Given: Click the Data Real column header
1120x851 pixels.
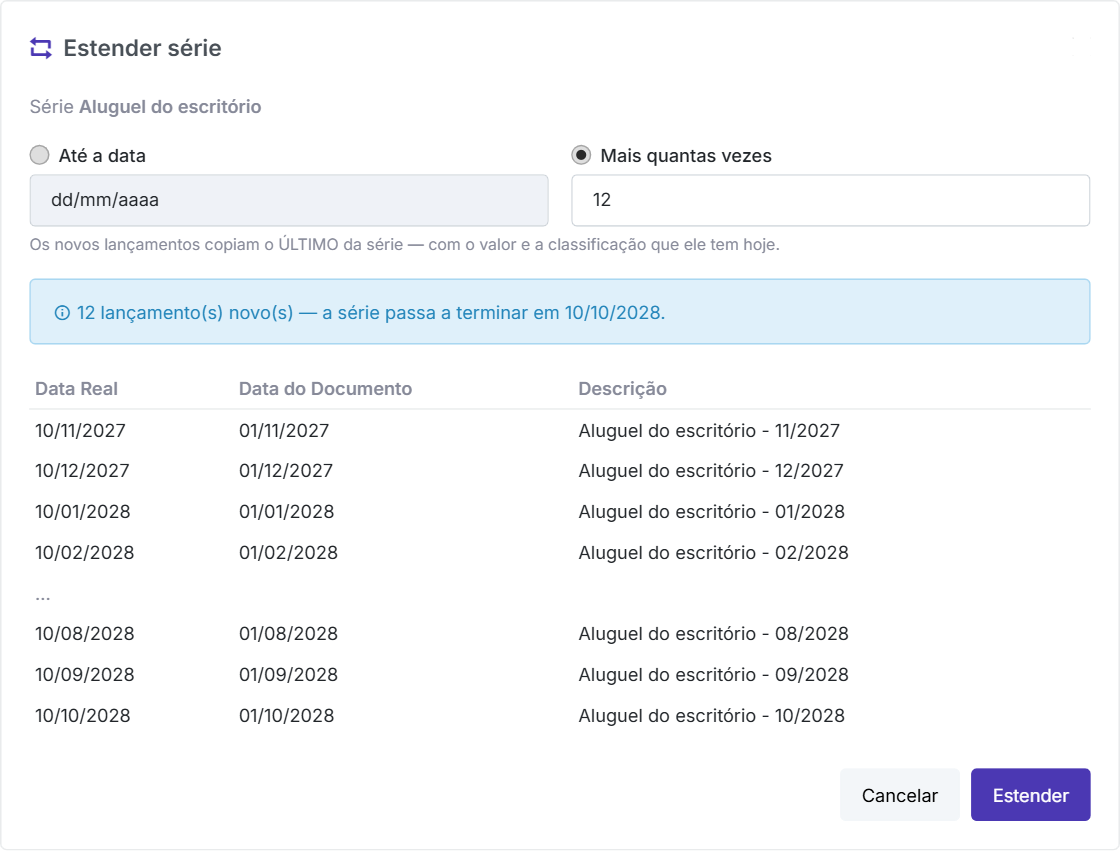Looking at the screenshot, I should pyautogui.click(x=76, y=389).
